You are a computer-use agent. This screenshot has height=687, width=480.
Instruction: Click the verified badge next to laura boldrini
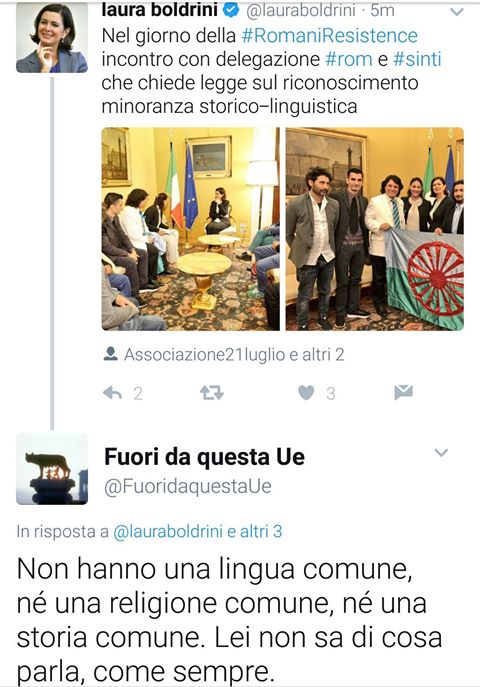(x=231, y=10)
